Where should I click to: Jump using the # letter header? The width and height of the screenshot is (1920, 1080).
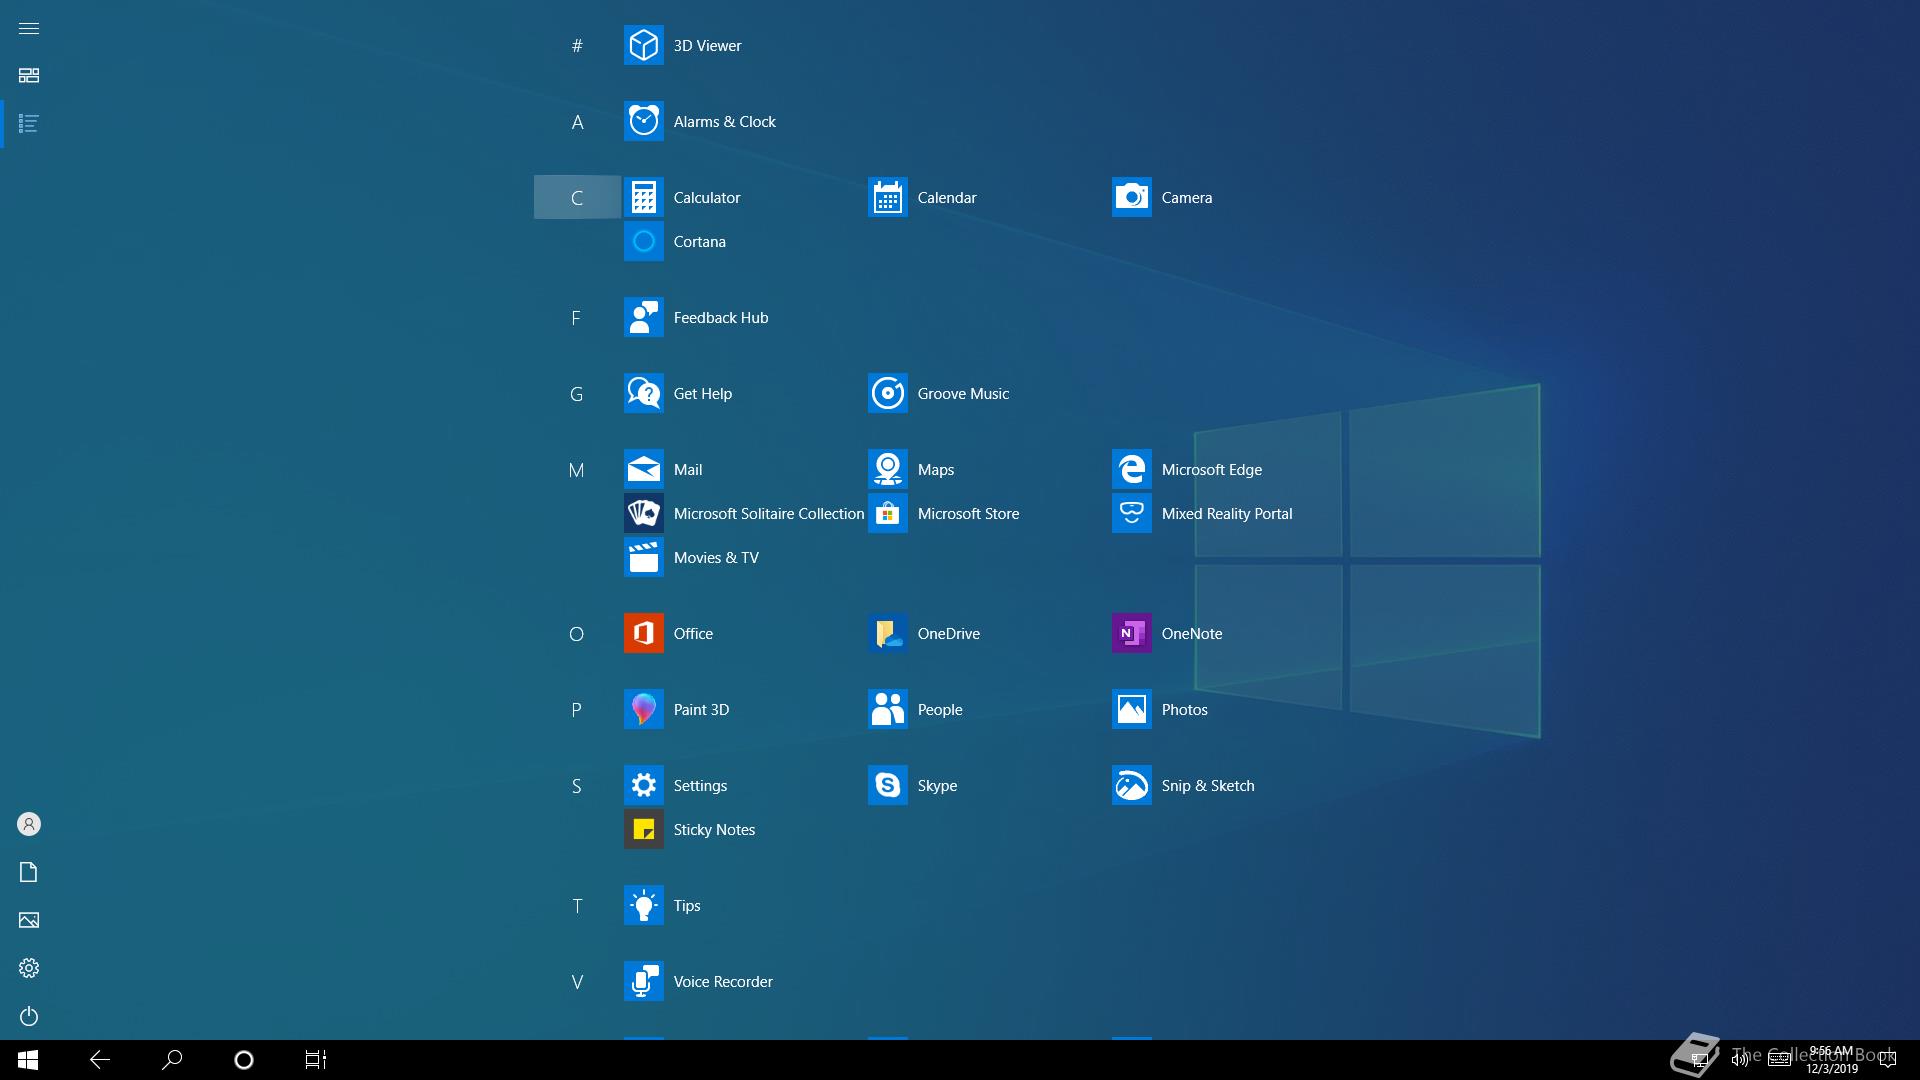(x=577, y=45)
